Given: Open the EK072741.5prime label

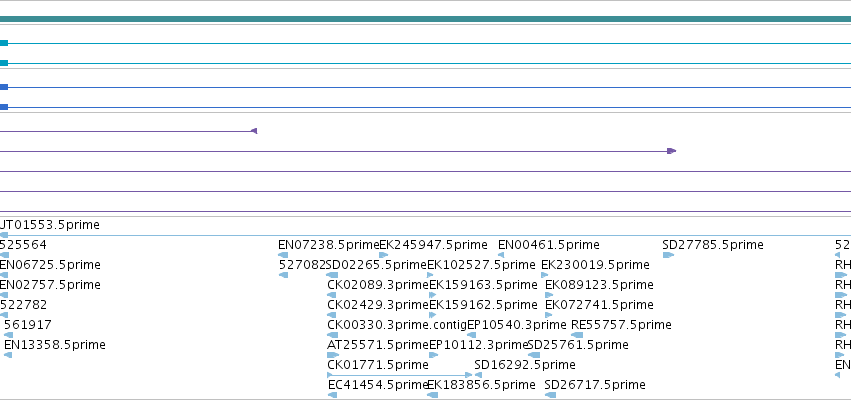Looking at the screenshot, I should pos(599,305).
